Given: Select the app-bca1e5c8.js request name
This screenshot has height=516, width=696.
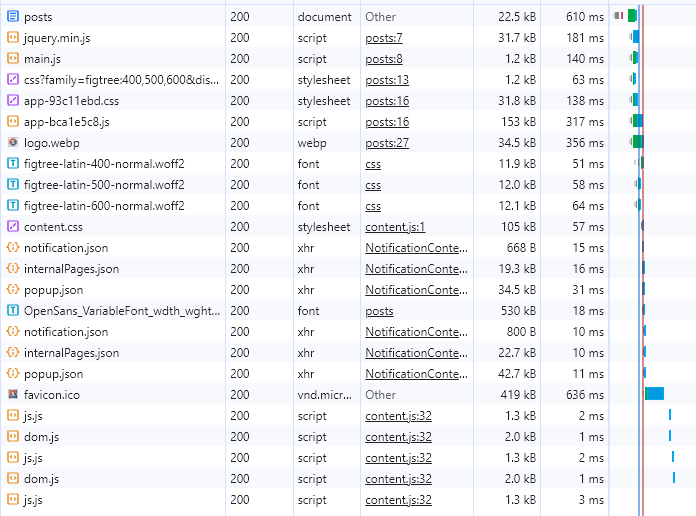Looking at the screenshot, I should (67, 122).
